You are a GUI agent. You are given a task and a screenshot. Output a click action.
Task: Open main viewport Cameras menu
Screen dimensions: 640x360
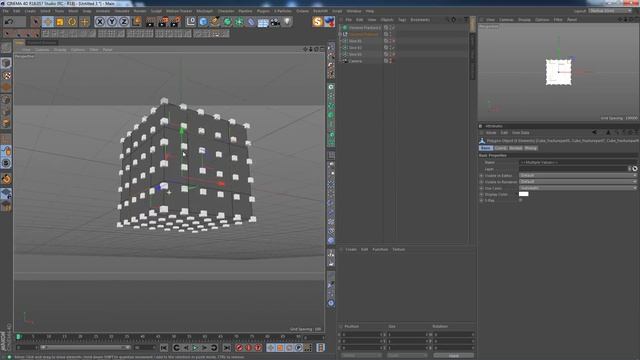42,50
